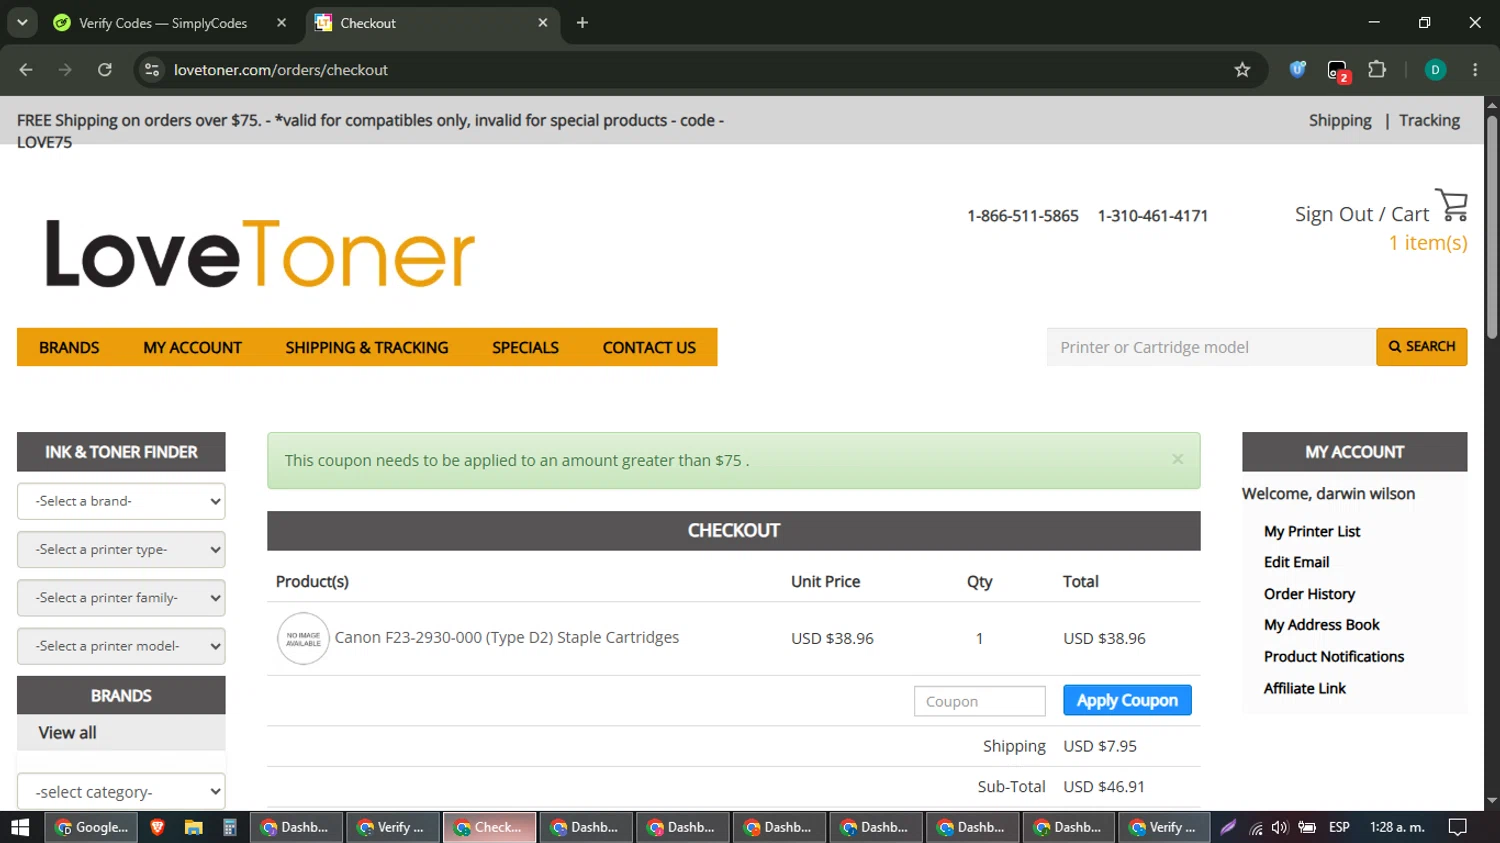Click the No Image Available product thumbnail
1500x843 pixels.
303,639
